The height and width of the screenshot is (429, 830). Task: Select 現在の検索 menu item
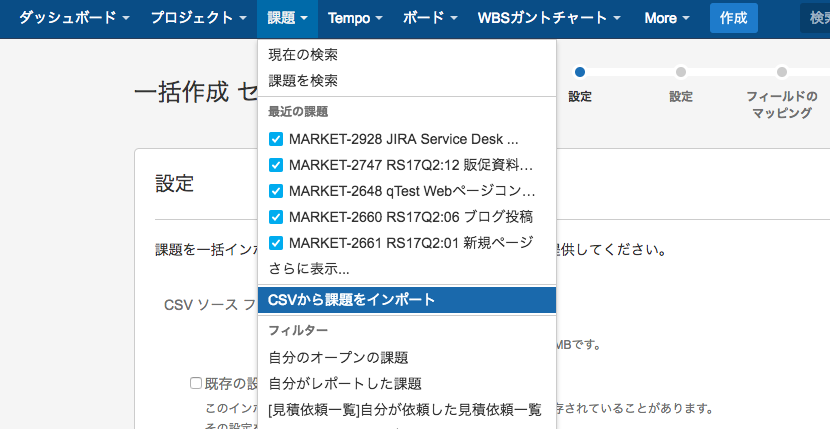click(x=407, y=55)
